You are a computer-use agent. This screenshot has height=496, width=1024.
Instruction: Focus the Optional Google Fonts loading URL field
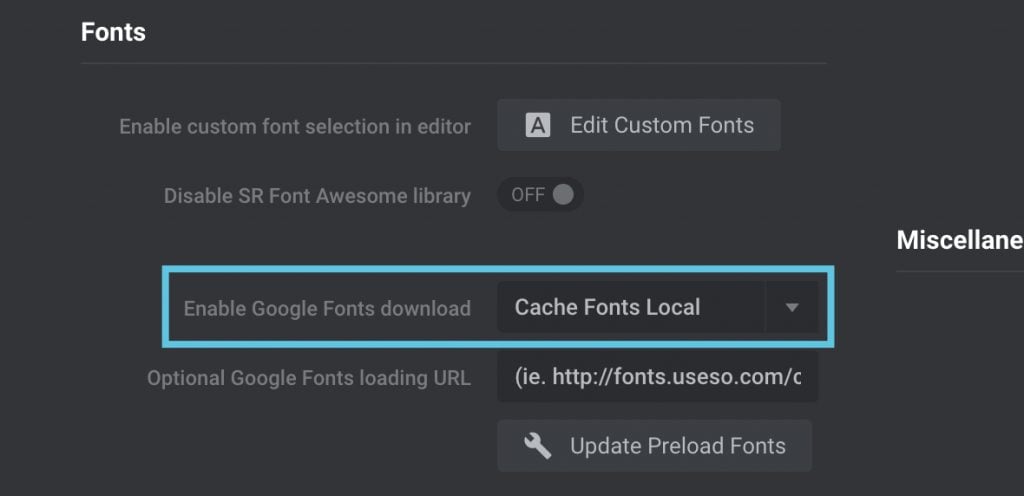[658, 377]
